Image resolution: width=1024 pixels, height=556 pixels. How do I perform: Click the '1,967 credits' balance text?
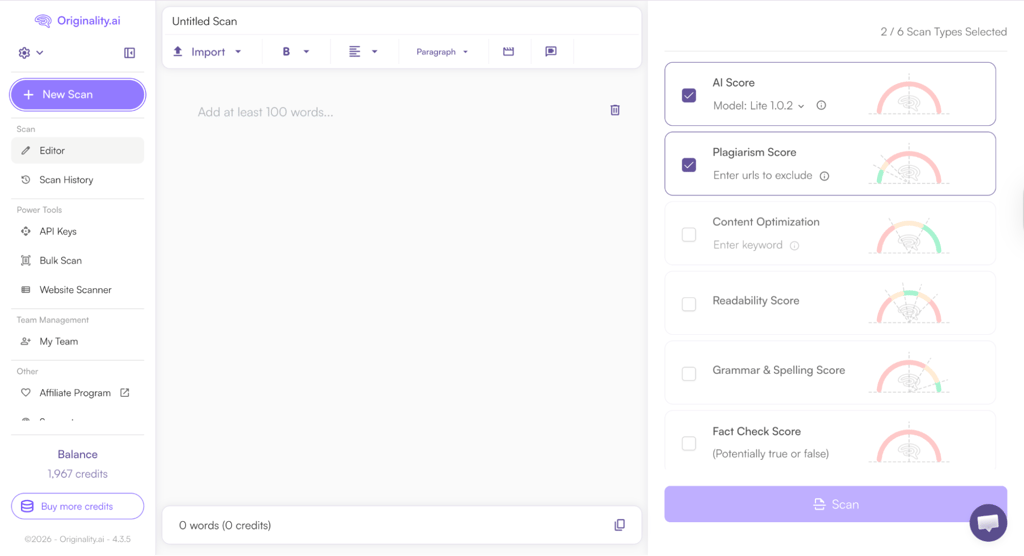pyautogui.click(x=78, y=474)
